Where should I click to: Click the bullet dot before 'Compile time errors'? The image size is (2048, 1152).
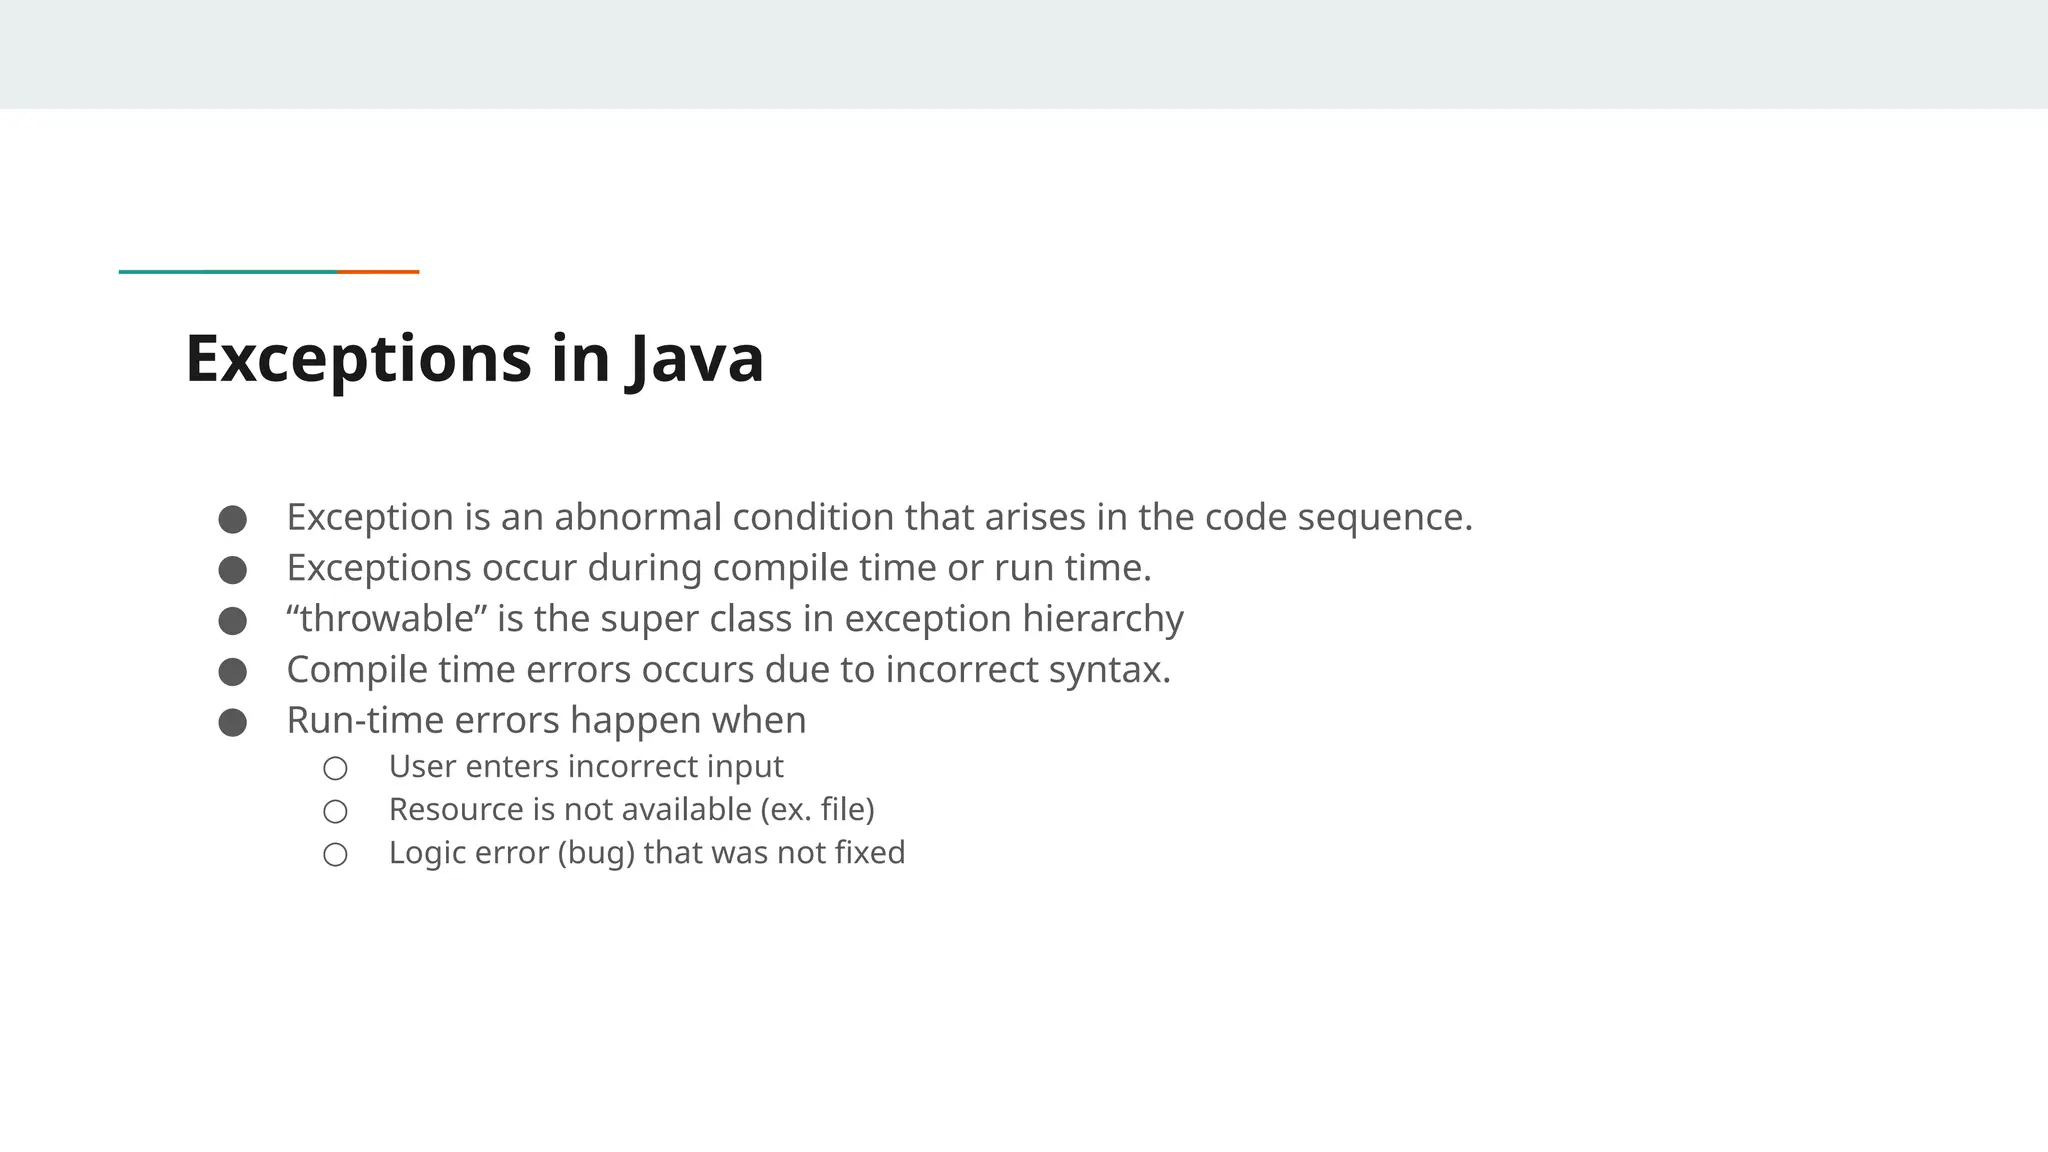pyautogui.click(x=232, y=672)
